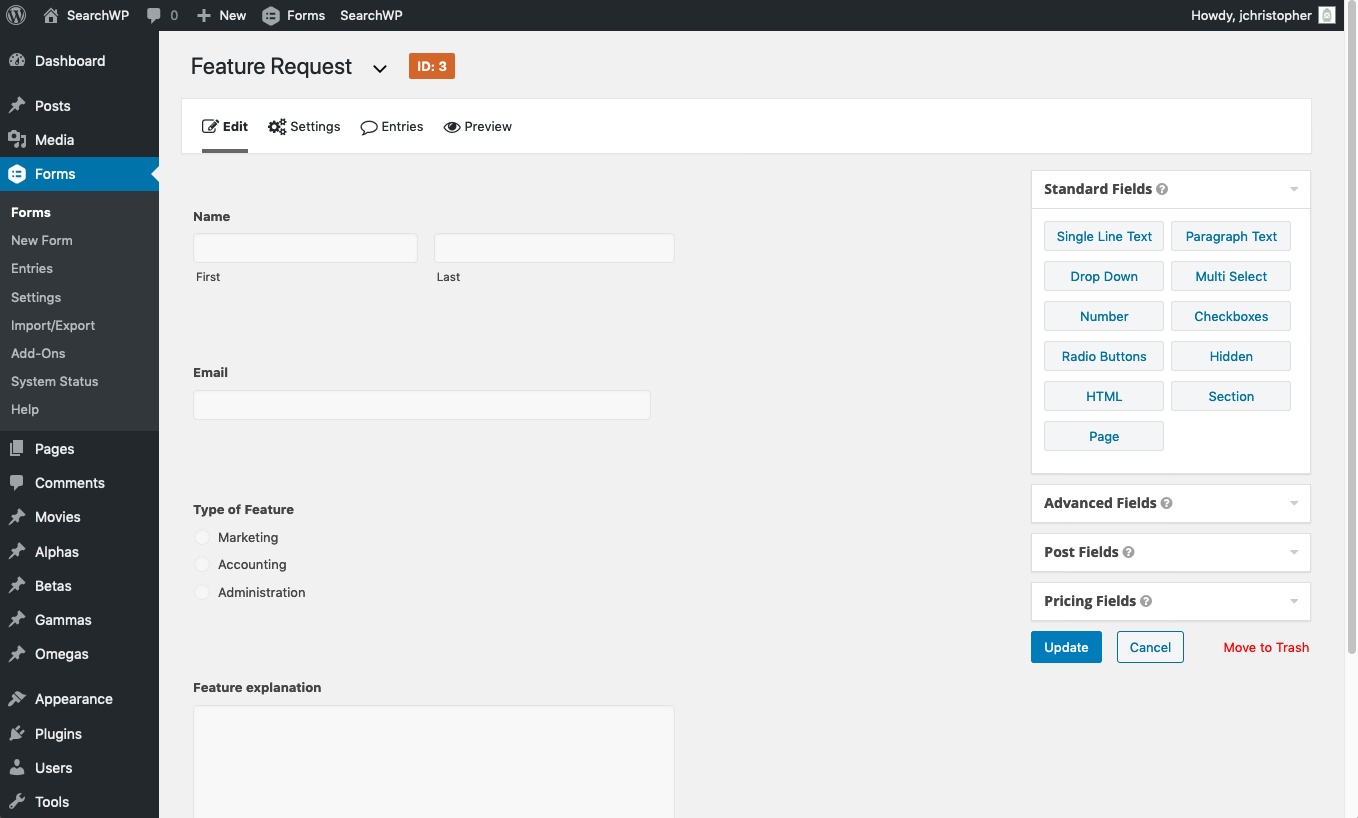Screen dimensions: 1358x818
Task: Click the Forms icon in sidebar
Action: tap(17, 174)
